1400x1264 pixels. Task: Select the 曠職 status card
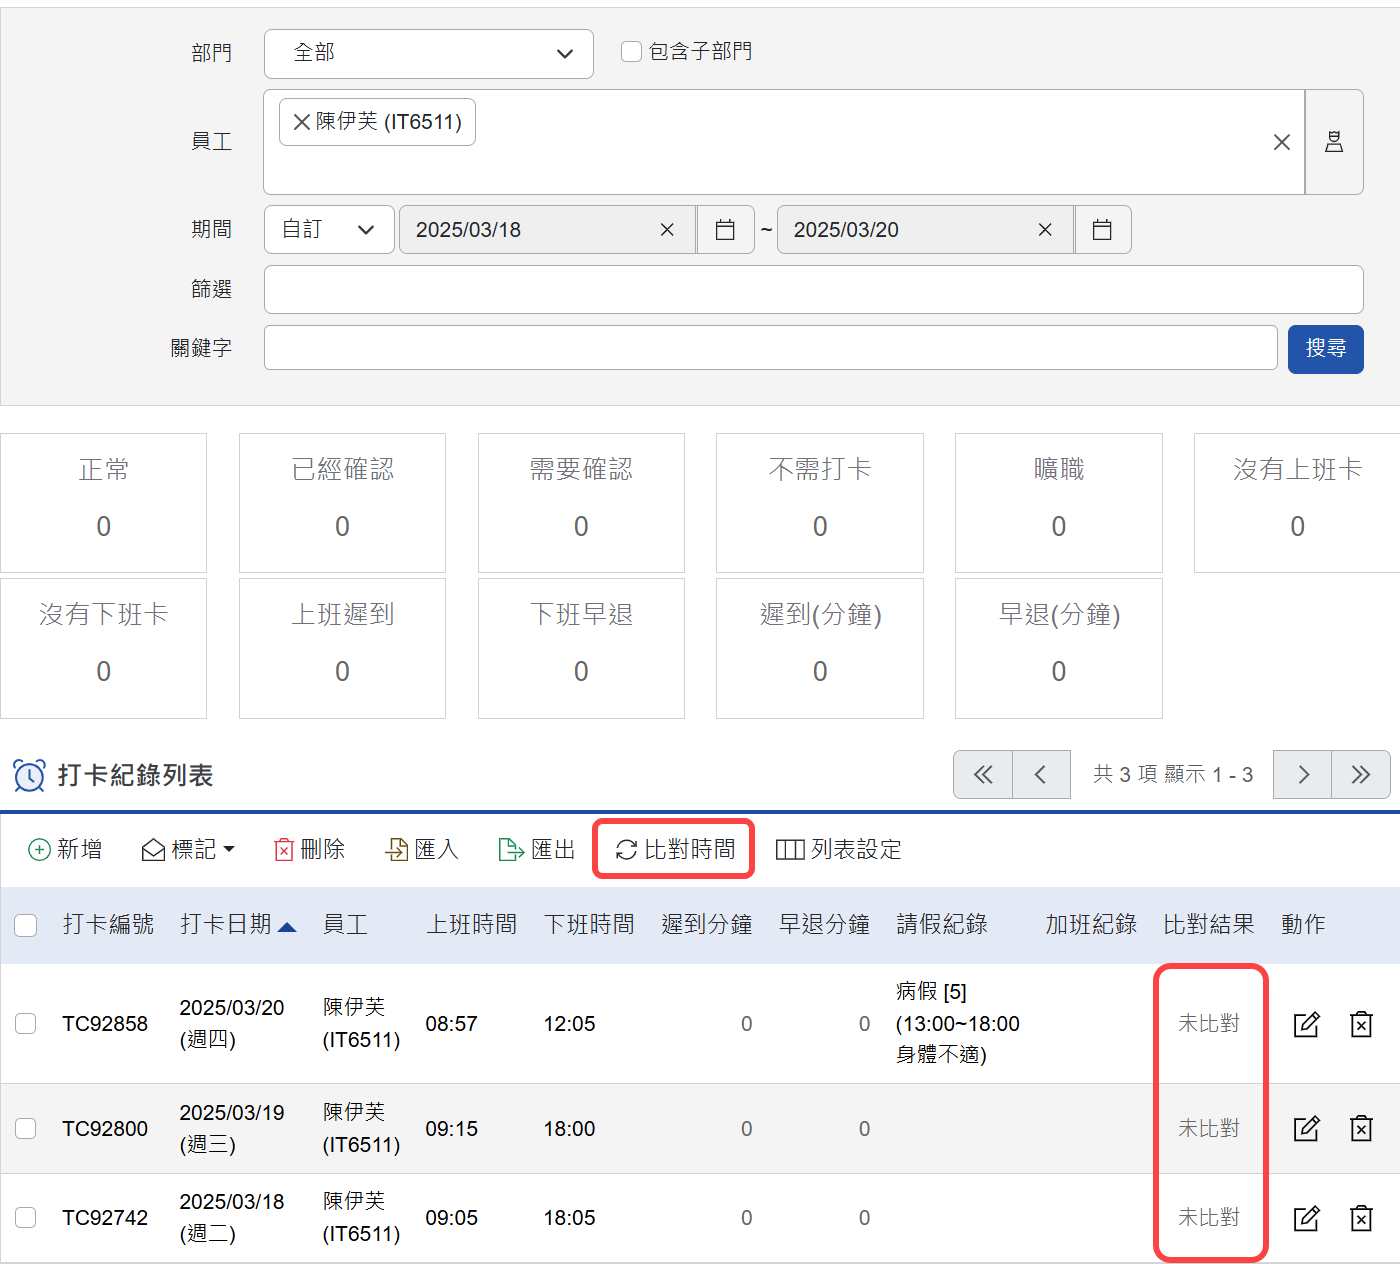(1059, 503)
